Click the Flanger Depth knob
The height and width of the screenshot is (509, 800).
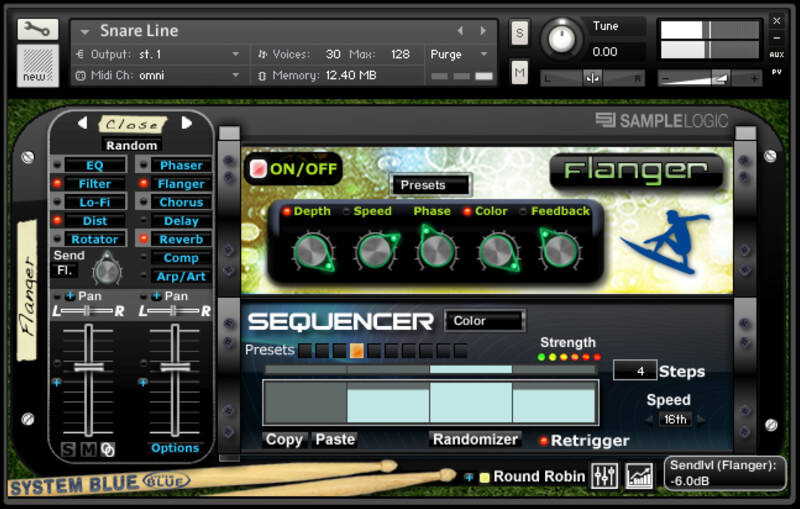312,251
